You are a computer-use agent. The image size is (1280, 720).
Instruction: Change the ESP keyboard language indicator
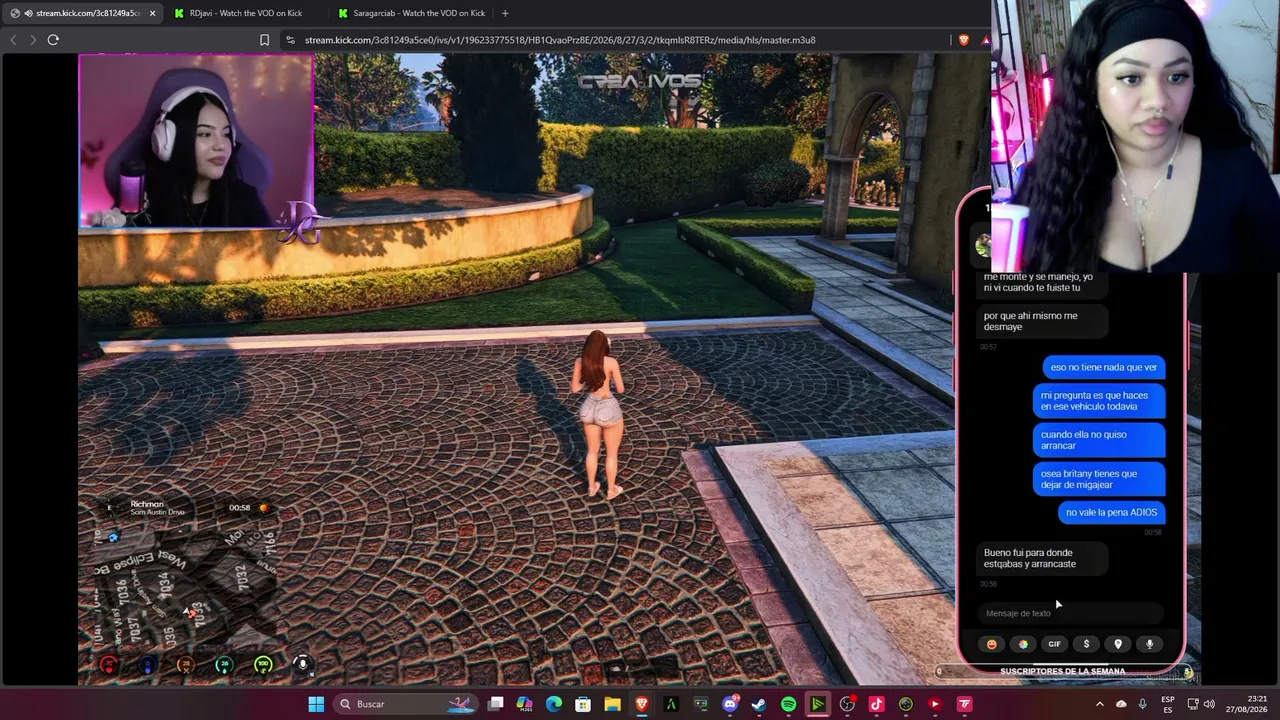(1168, 704)
